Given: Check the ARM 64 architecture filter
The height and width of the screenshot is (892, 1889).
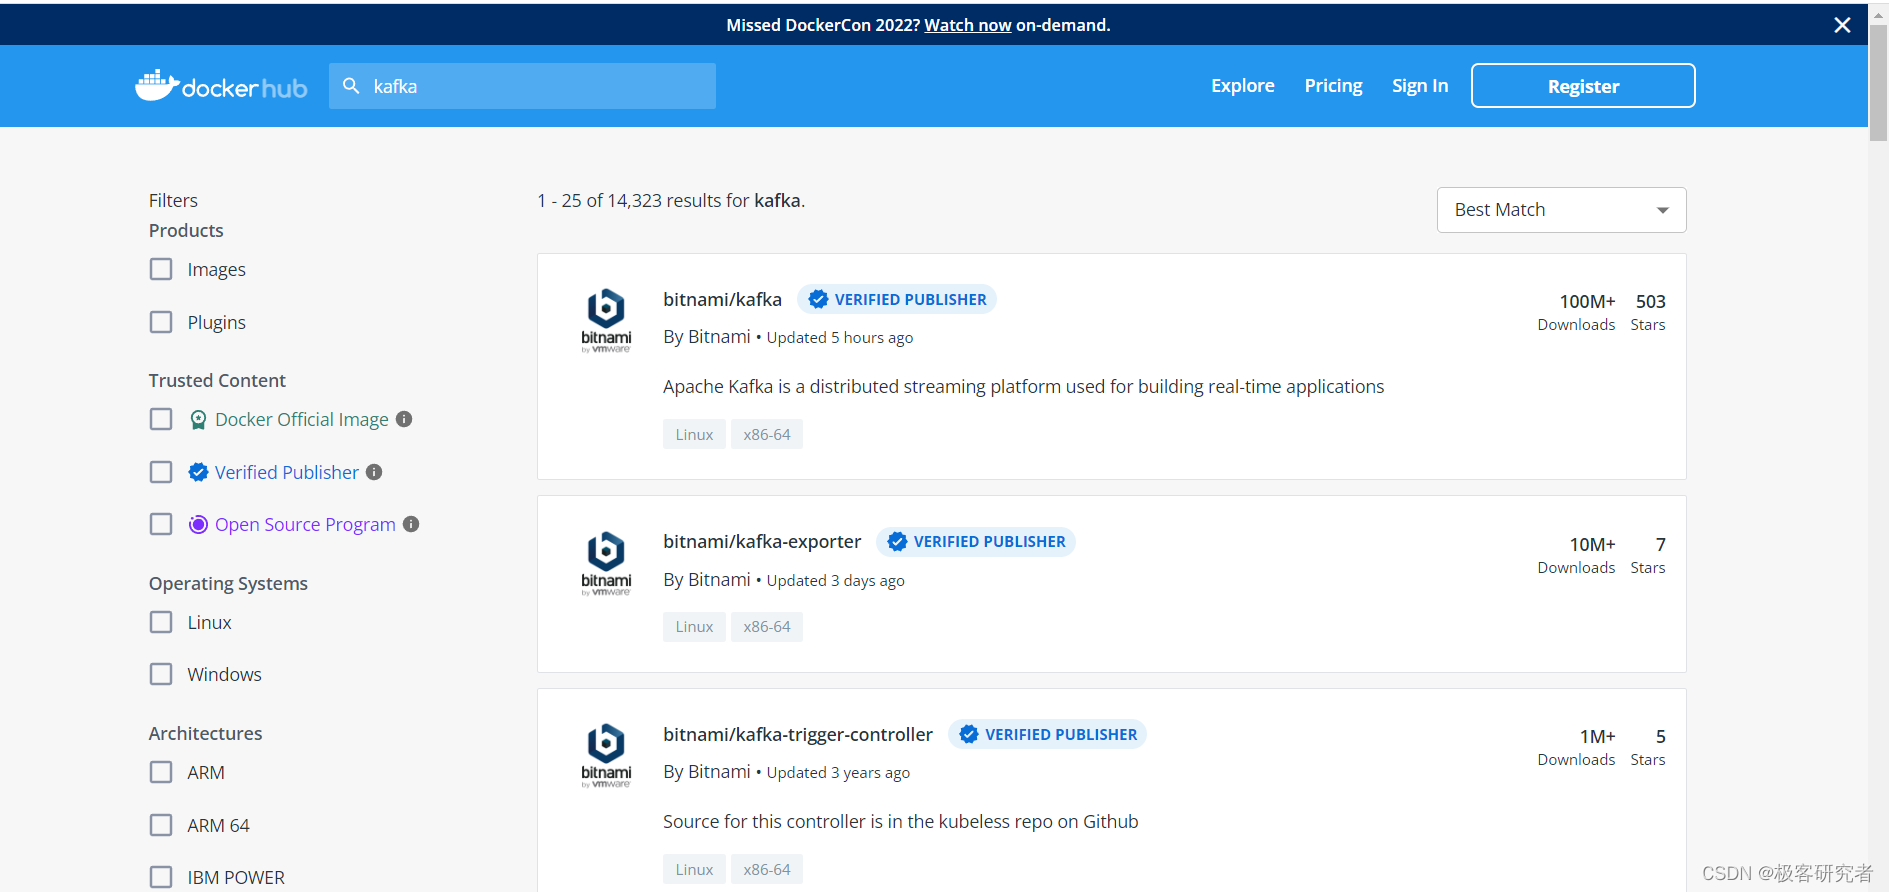Looking at the screenshot, I should pos(161,825).
